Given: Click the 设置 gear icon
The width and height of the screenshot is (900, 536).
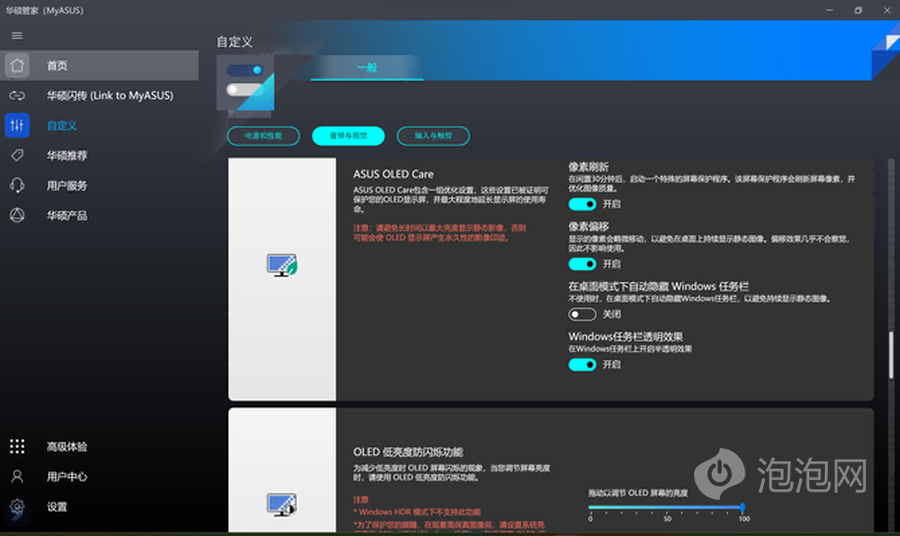Looking at the screenshot, I should tap(17, 506).
